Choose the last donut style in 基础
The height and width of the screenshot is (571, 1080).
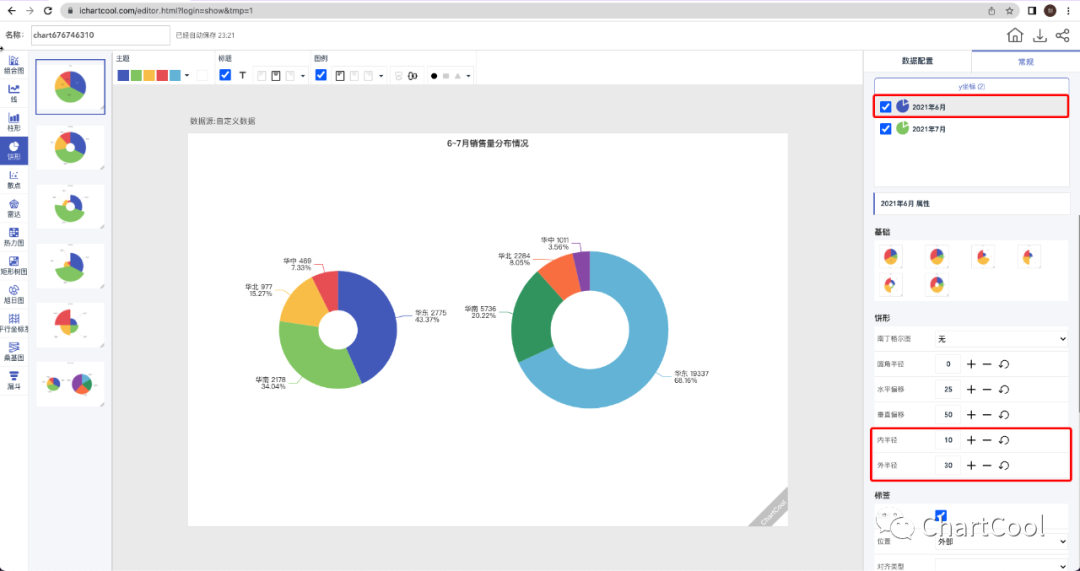pos(937,284)
